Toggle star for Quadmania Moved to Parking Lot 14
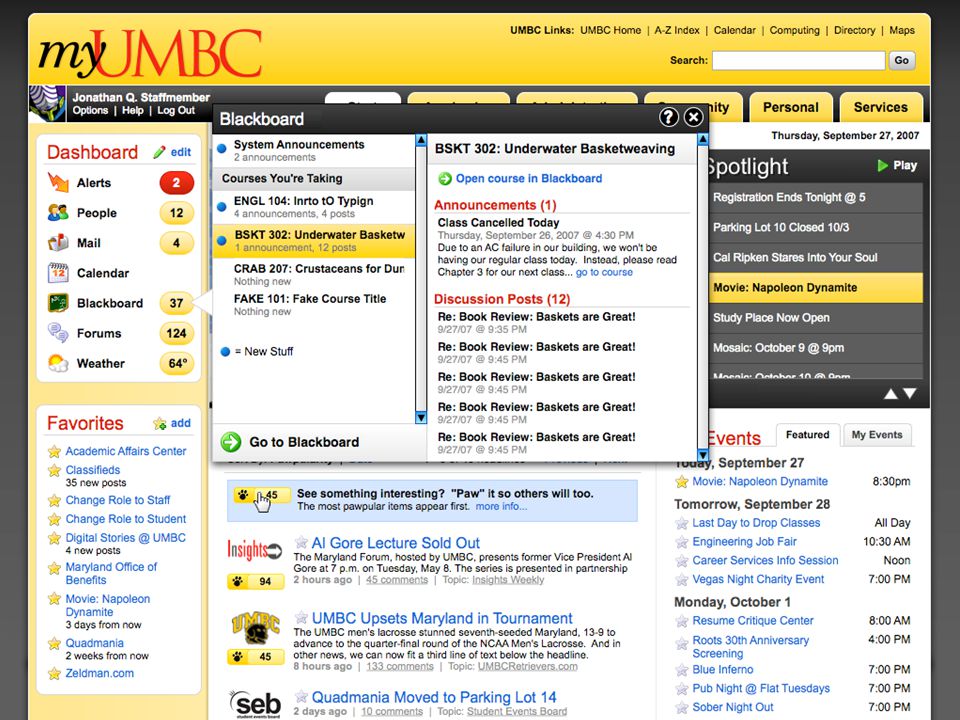This screenshot has height=720, width=960. (301, 697)
